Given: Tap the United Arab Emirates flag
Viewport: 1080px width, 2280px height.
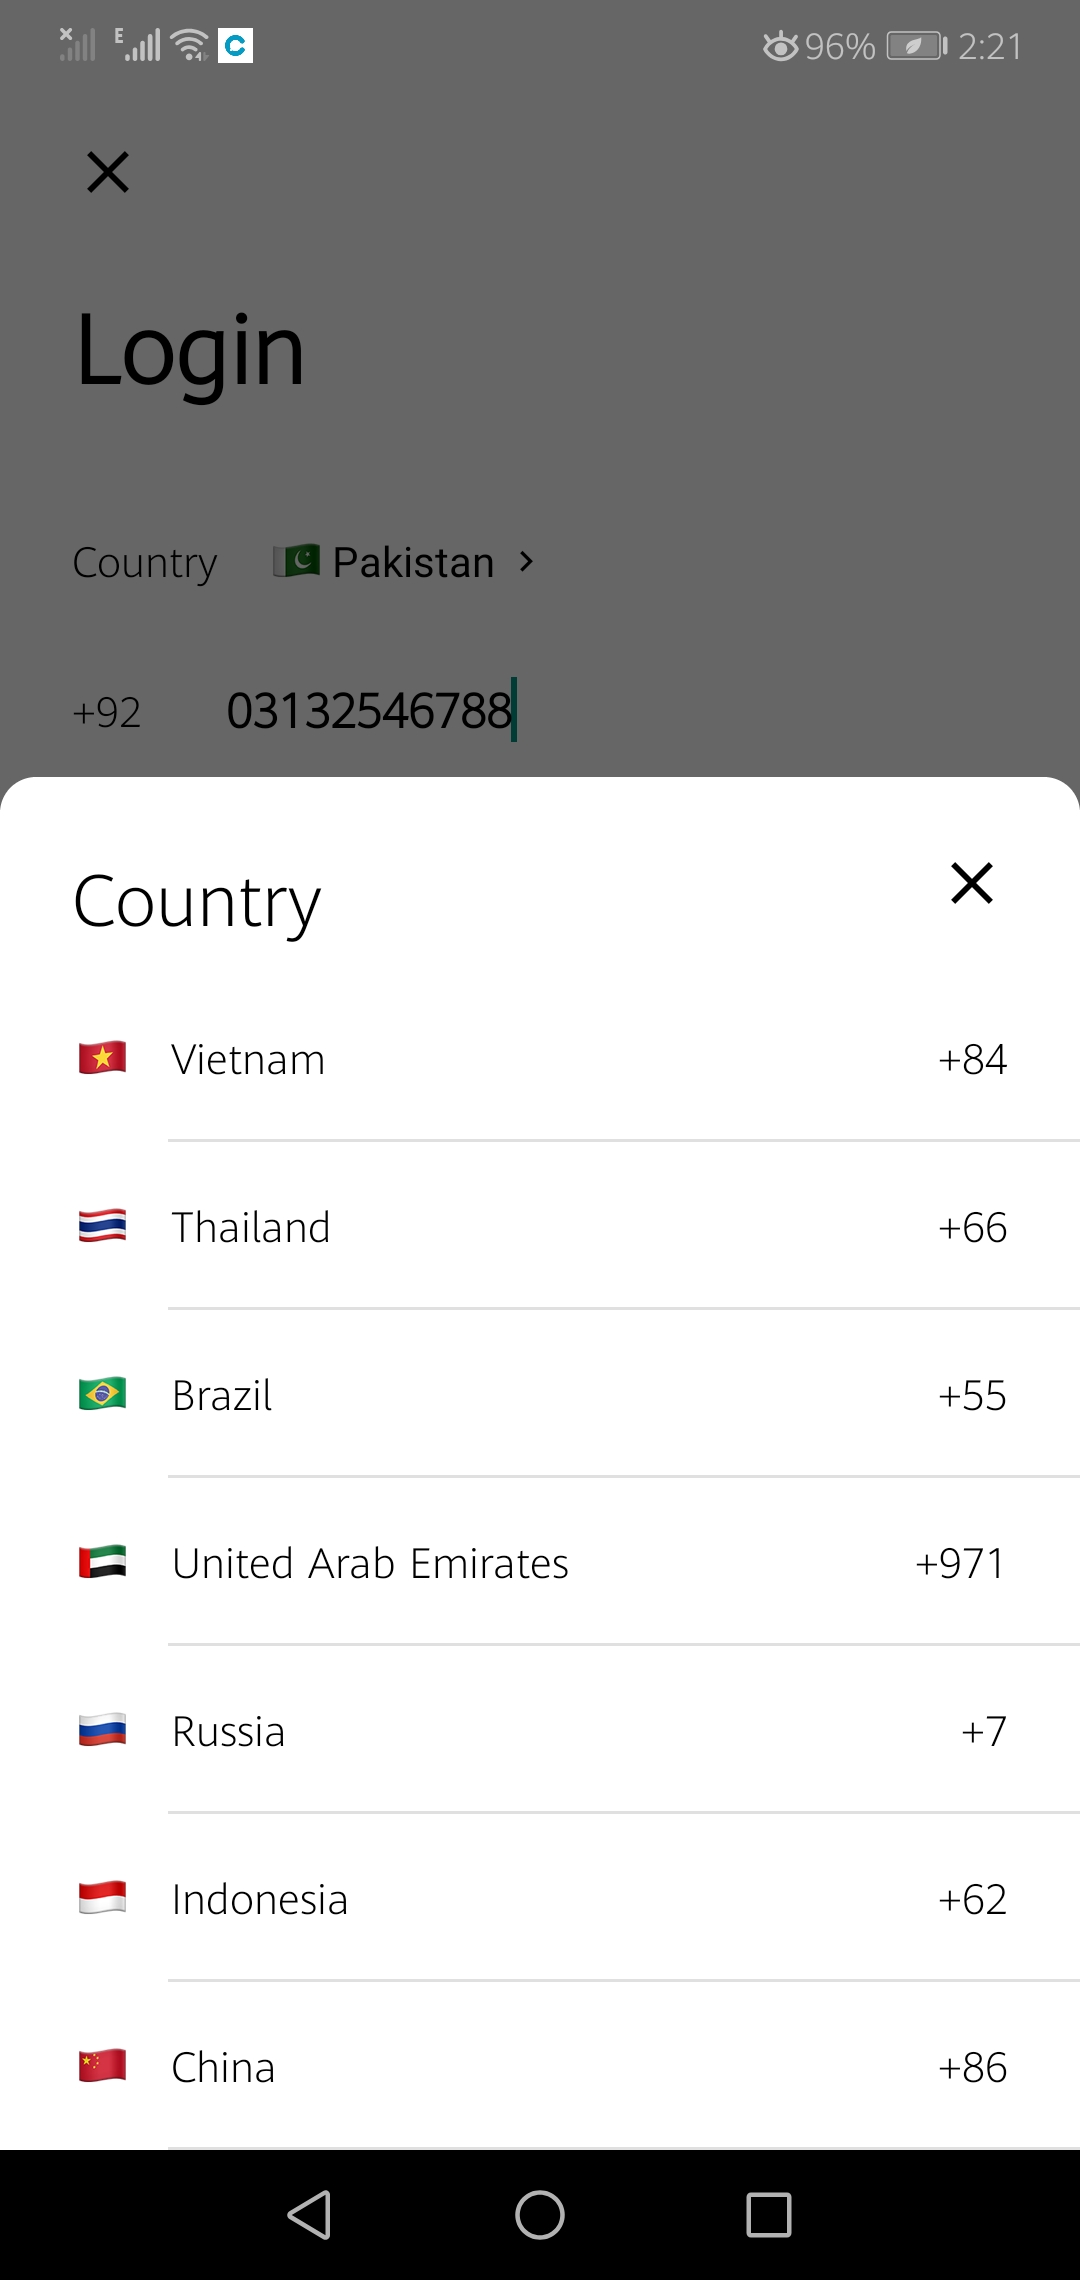Looking at the screenshot, I should pos(102,1562).
